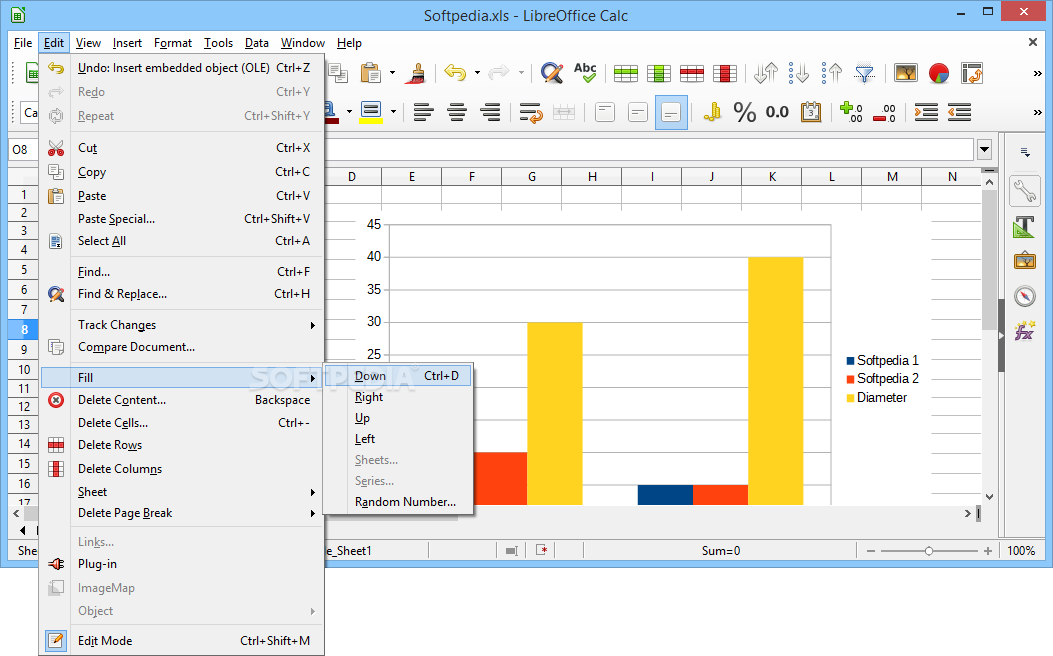Toggle Edit Mode in Edit menu

pyautogui.click(x=181, y=641)
